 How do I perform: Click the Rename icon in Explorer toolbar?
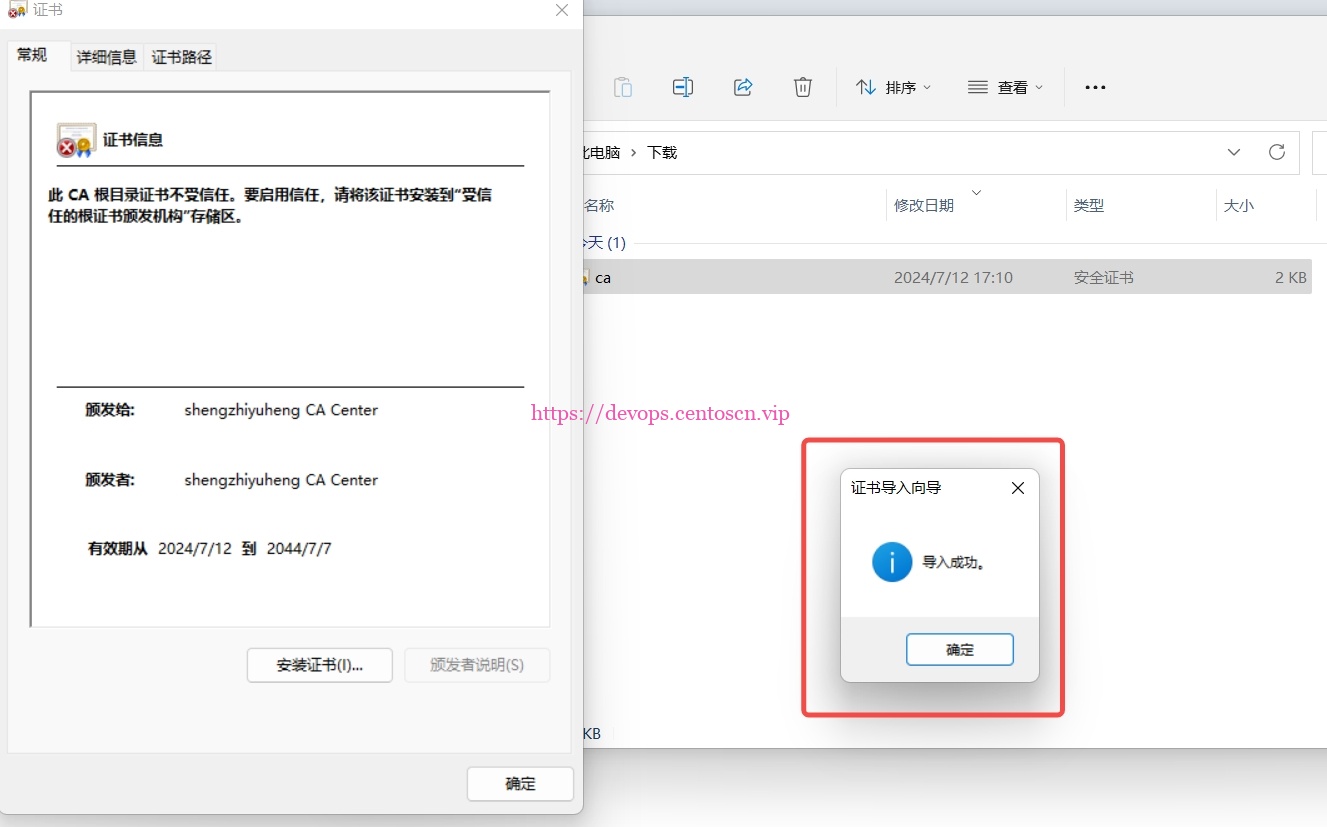point(683,87)
